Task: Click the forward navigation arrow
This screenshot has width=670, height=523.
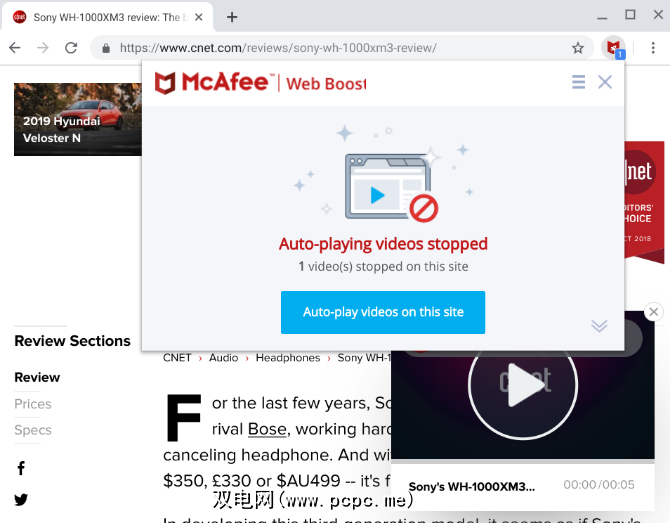Action: click(x=43, y=47)
